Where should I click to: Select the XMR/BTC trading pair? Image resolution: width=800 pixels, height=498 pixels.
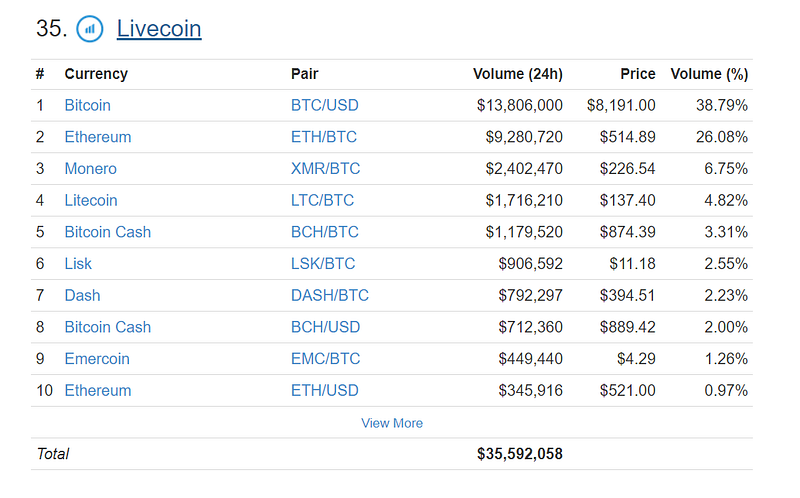point(324,169)
